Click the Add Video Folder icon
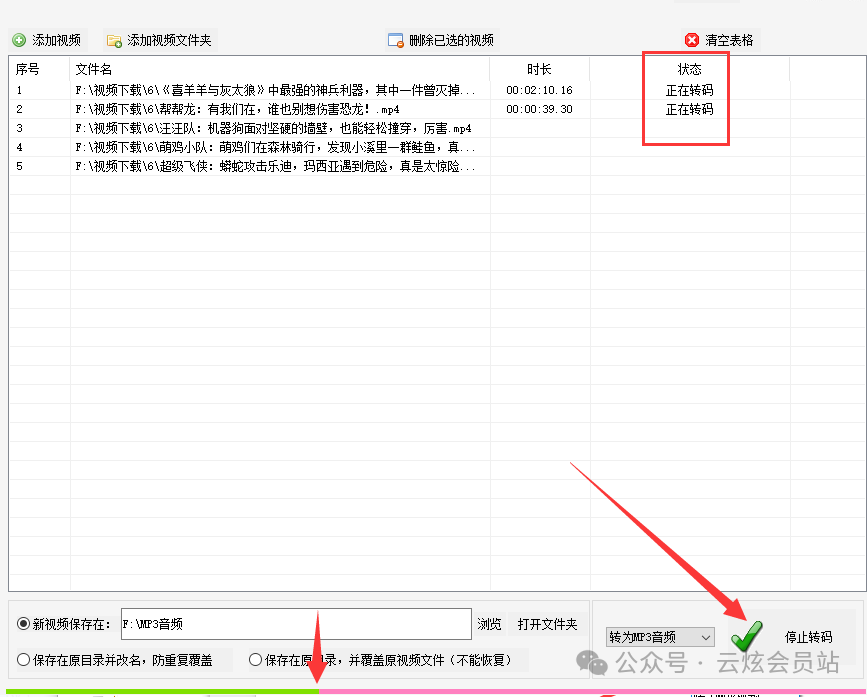867x697 pixels. coord(114,40)
